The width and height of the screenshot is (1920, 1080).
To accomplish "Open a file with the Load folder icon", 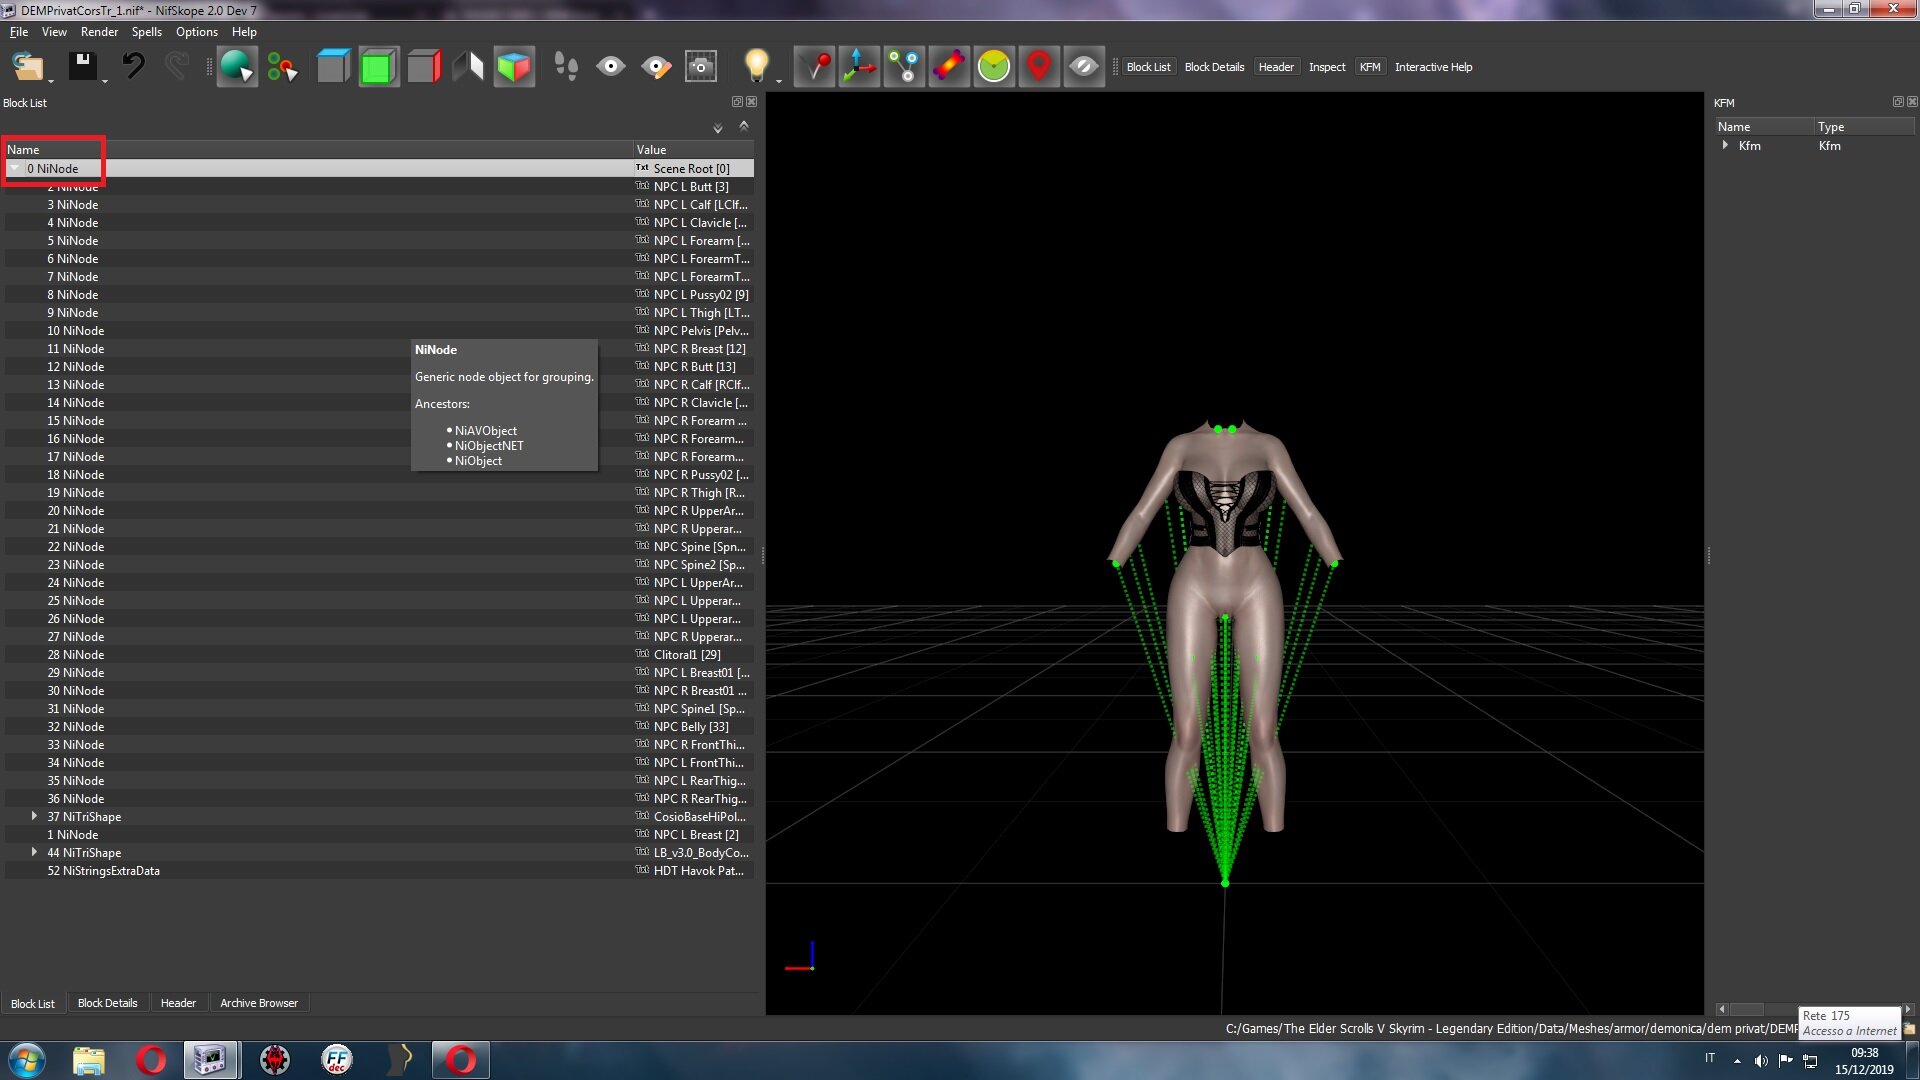I will (x=27, y=67).
